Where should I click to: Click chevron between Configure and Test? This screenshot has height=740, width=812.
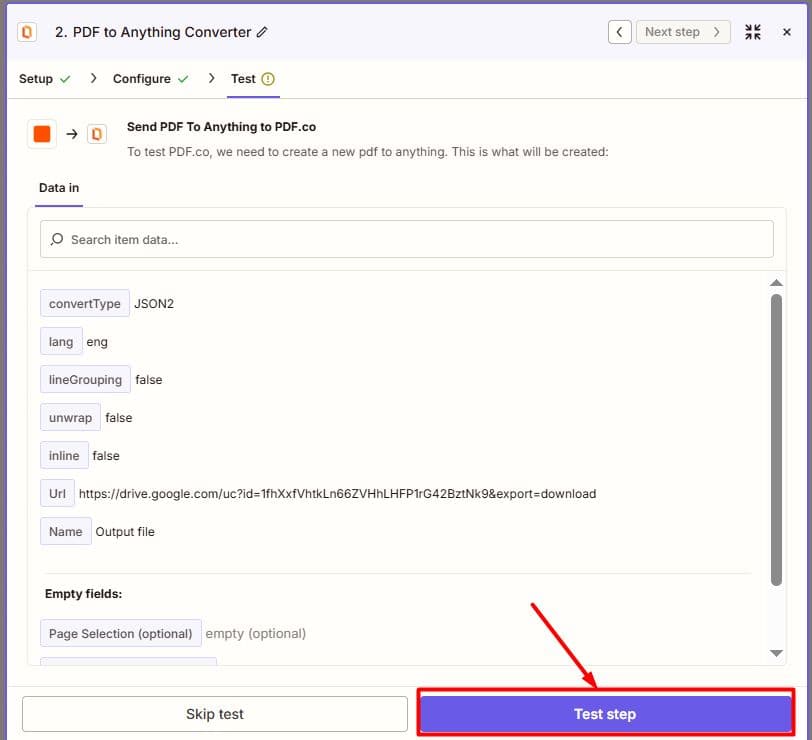pos(211,78)
